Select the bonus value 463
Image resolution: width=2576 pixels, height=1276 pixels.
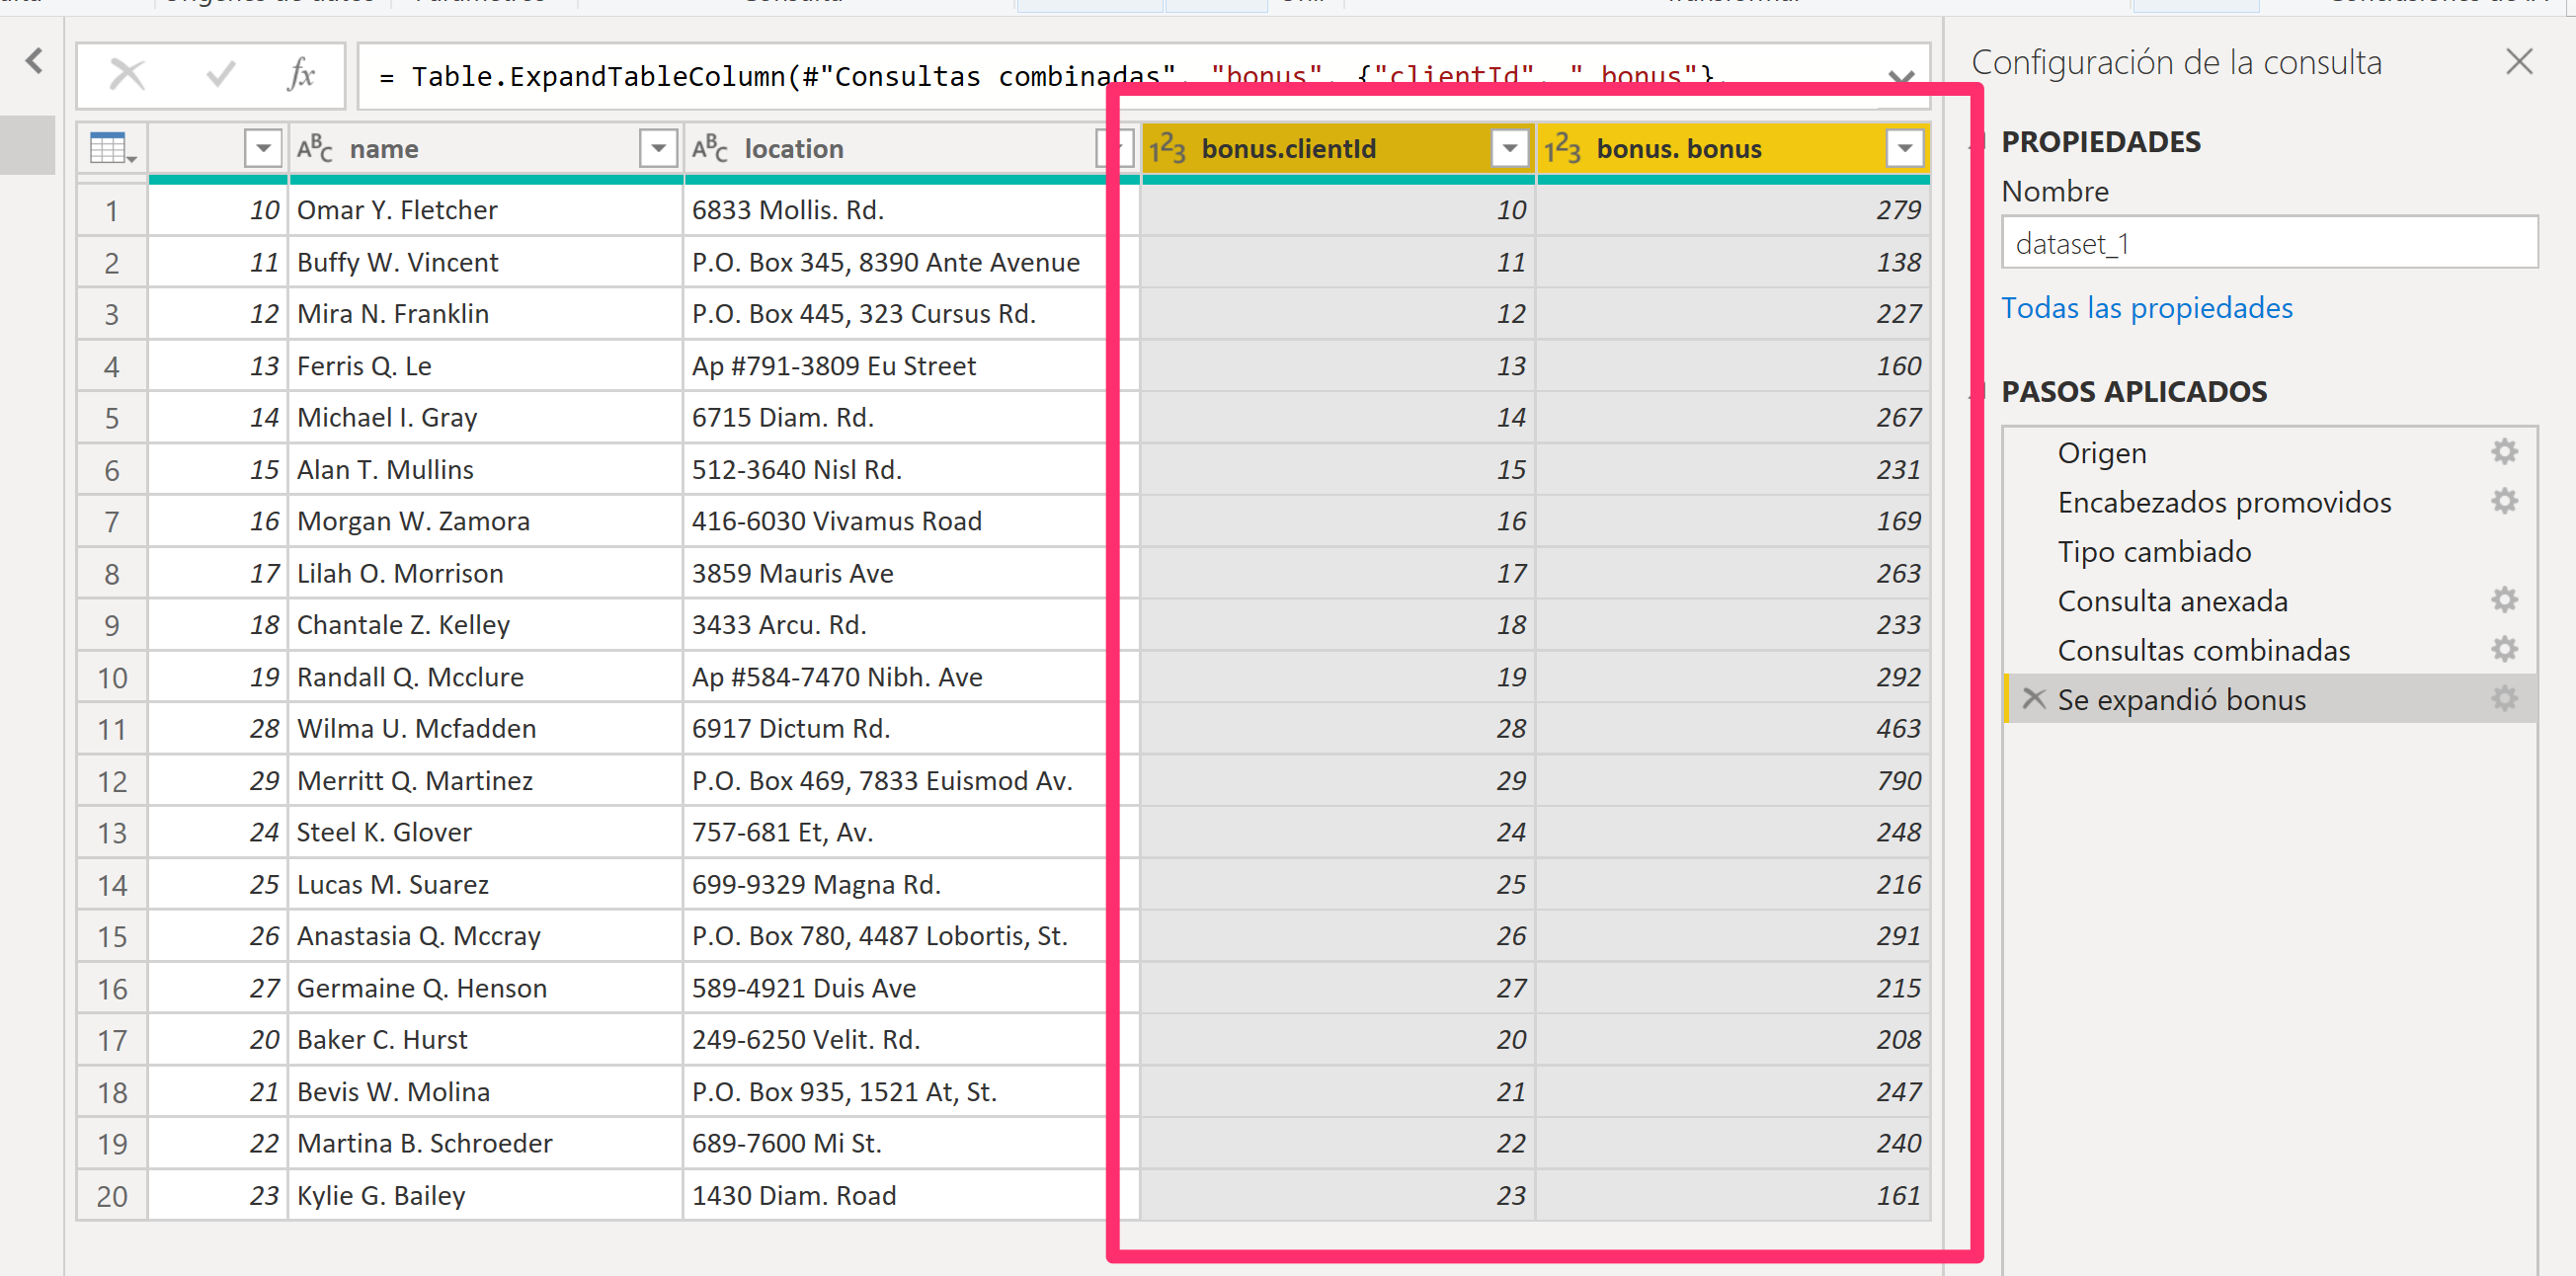(x=1733, y=728)
